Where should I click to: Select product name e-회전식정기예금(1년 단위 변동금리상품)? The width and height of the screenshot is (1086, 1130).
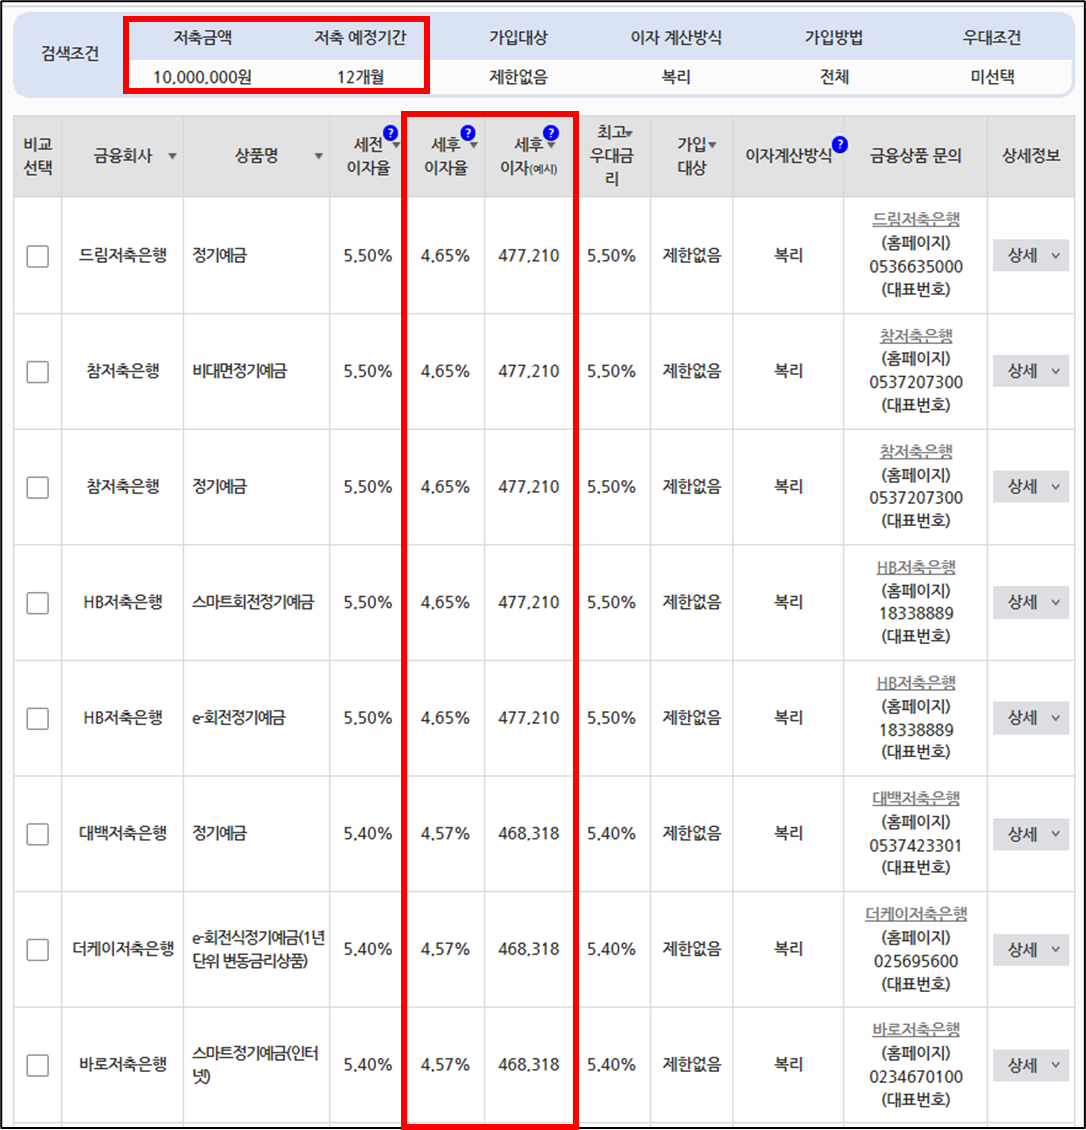(x=258, y=949)
